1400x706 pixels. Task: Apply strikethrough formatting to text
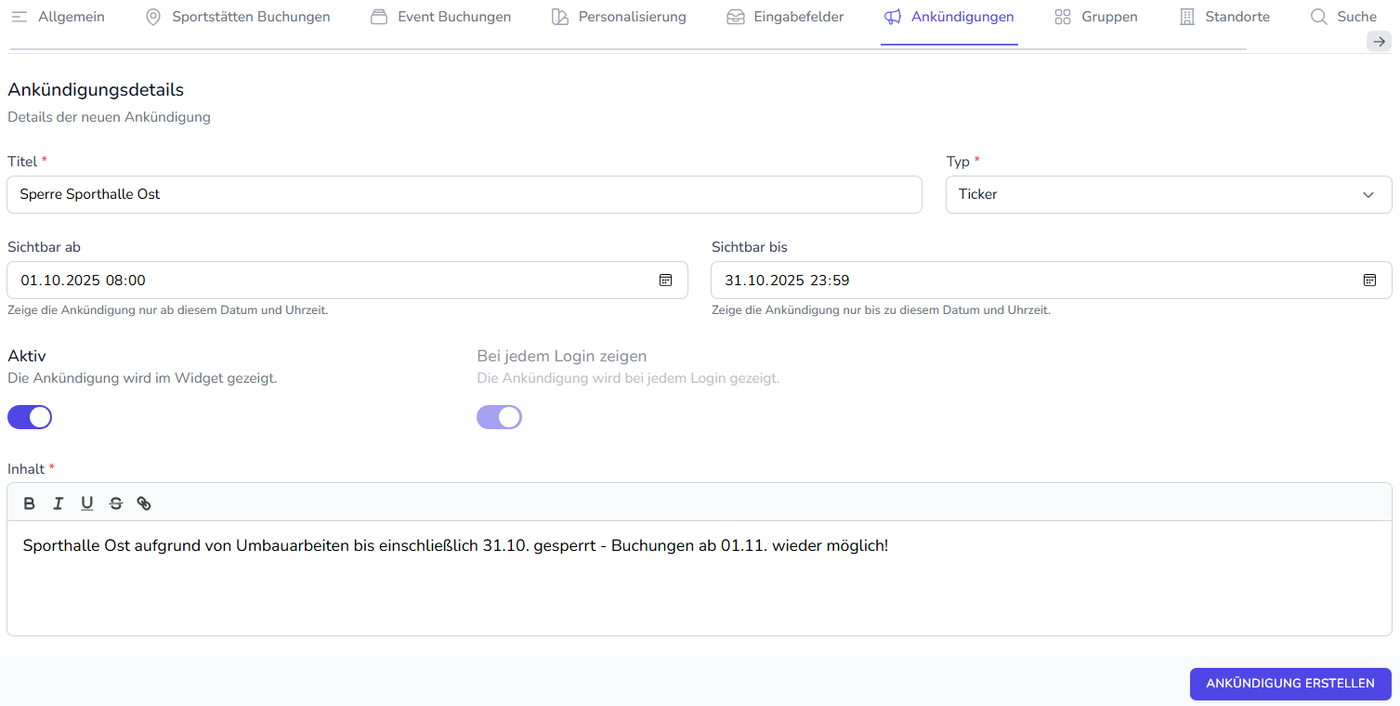click(x=116, y=504)
